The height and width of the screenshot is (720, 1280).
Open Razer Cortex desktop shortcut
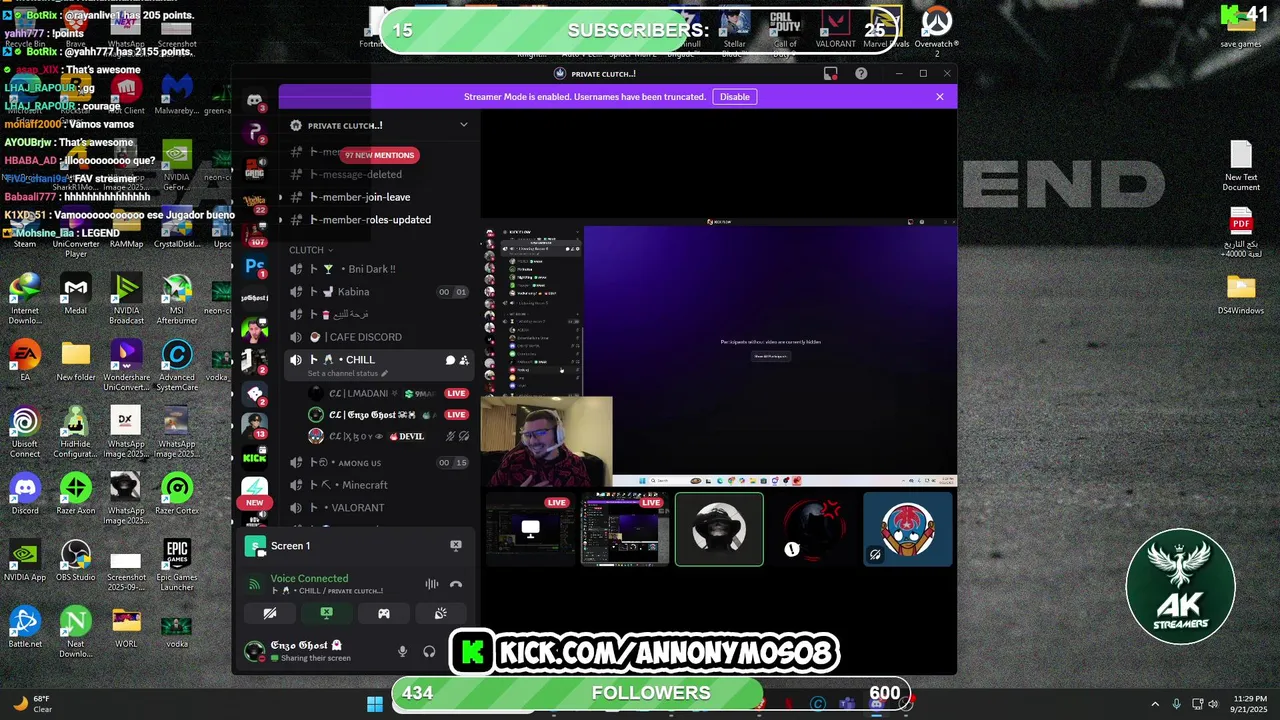177,495
